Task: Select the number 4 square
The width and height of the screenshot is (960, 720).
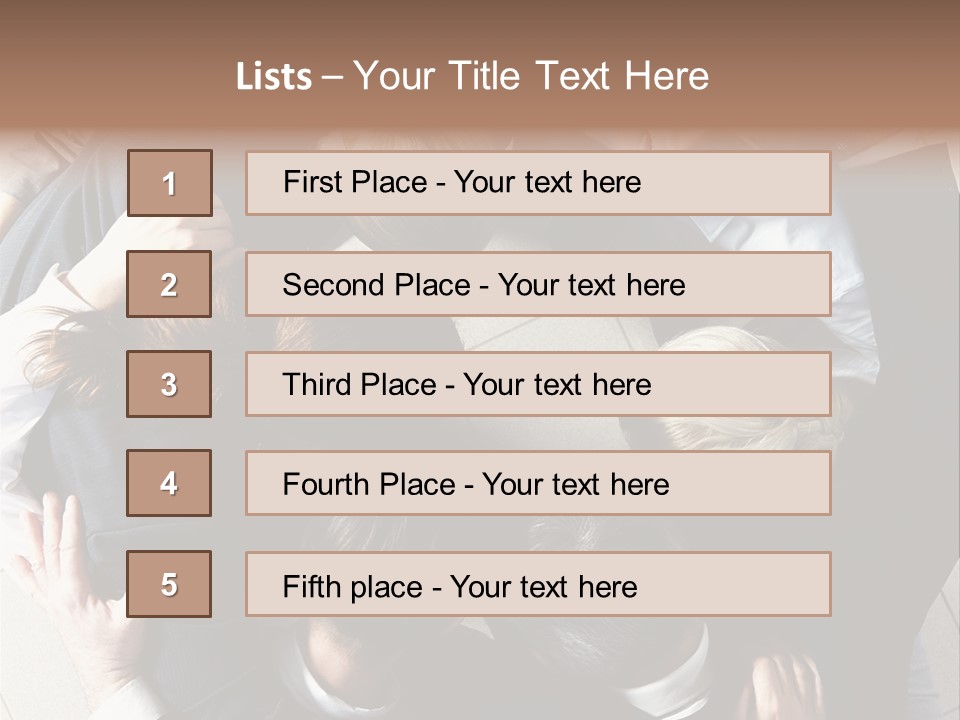Action: click(169, 483)
